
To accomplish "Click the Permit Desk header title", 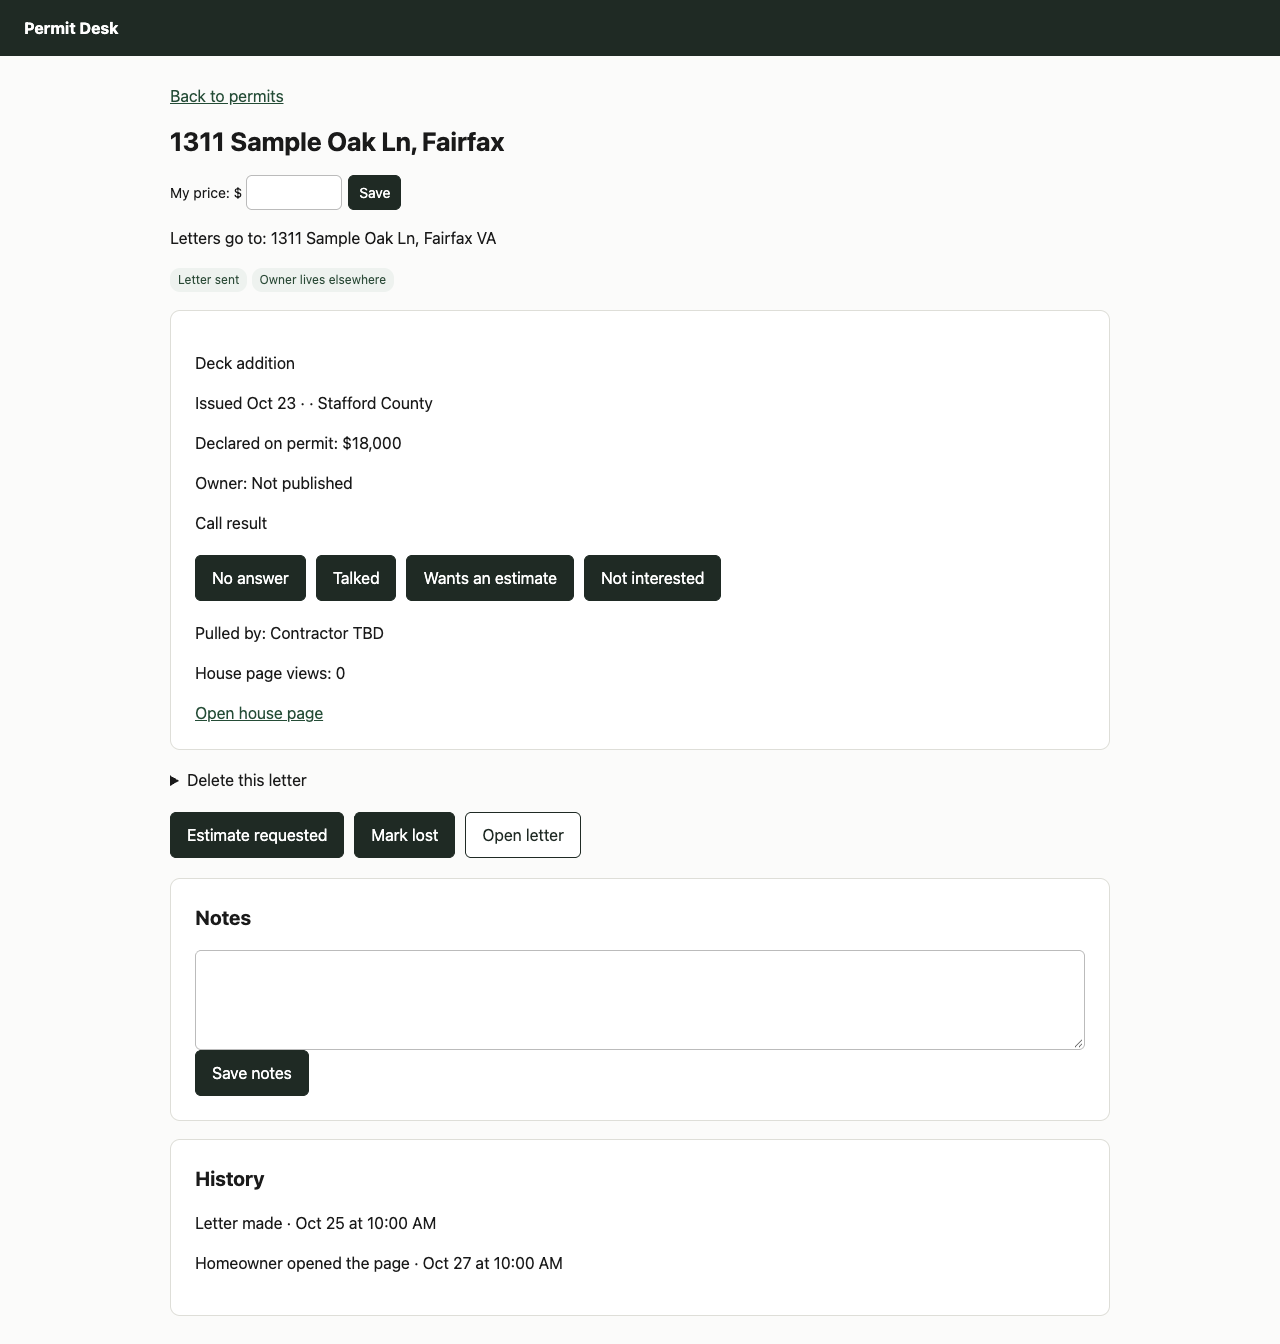I will pyautogui.click(x=71, y=28).
